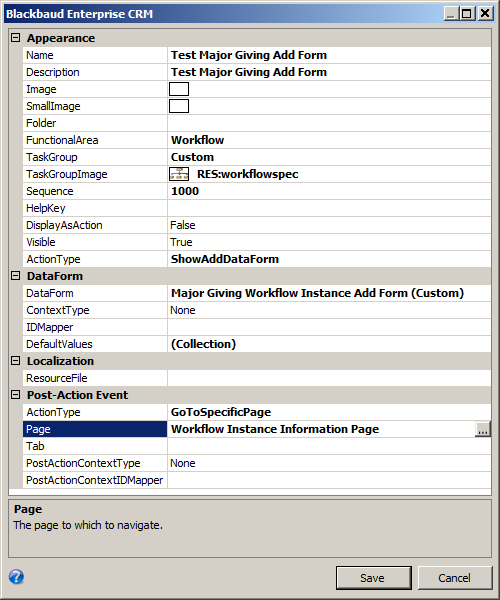The width and height of the screenshot is (500, 600).
Task: Close the Blackbaud Enterprise CRM dialog
Action: pyautogui.click(x=485, y=14)
